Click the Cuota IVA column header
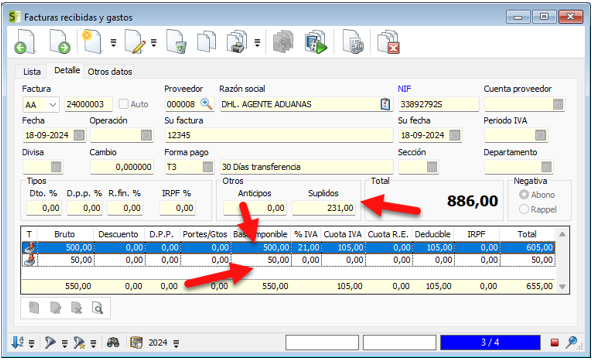This screenshot has width=592, height=360. pyautogui.click(x=343, y=234)
